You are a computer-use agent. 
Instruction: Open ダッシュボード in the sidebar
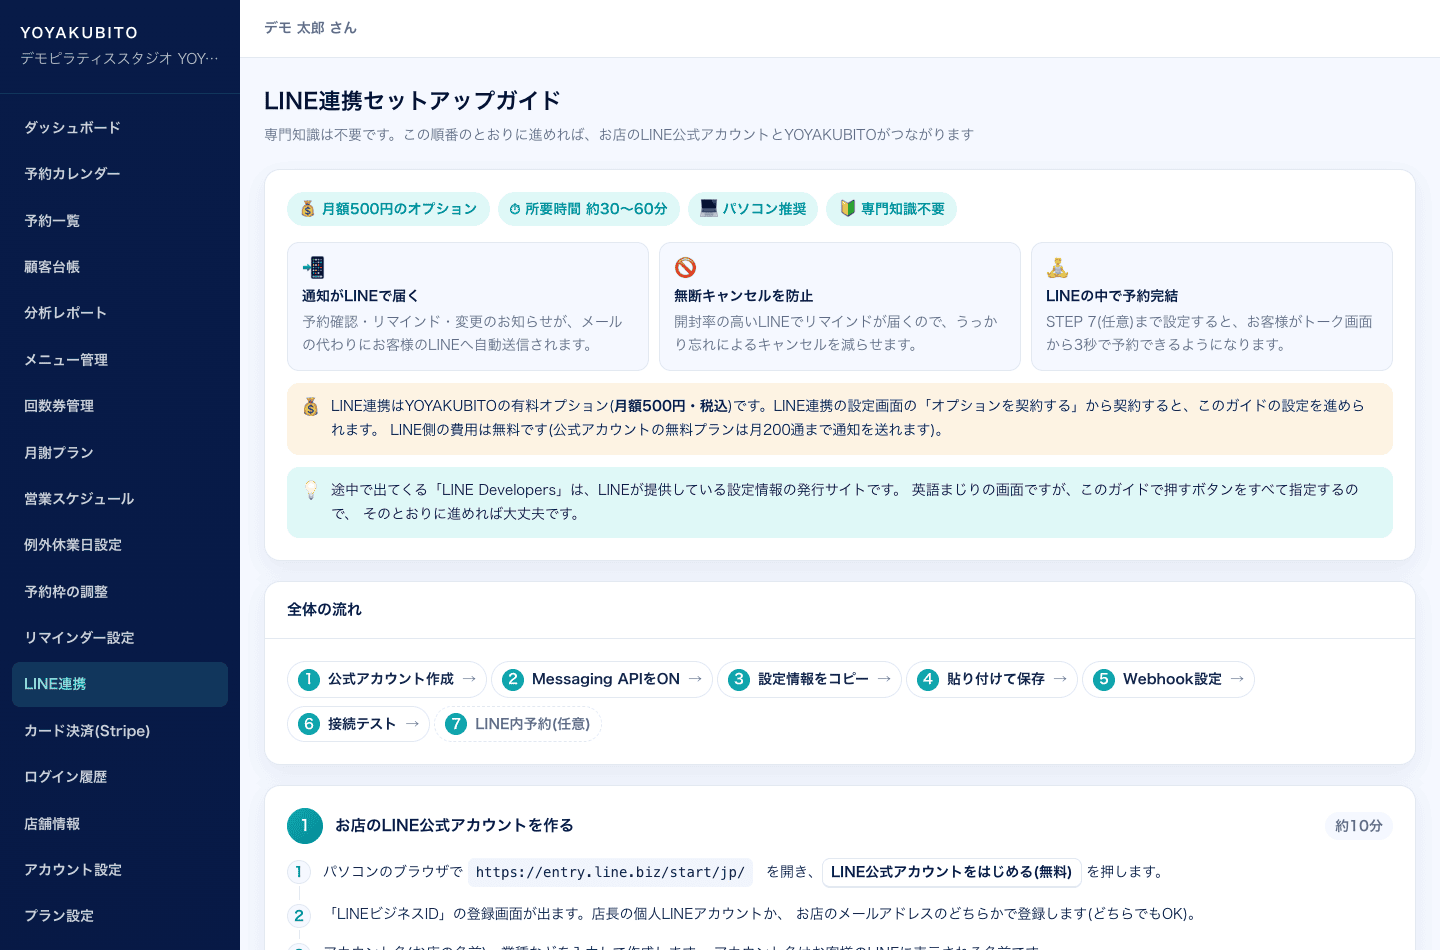120,128
